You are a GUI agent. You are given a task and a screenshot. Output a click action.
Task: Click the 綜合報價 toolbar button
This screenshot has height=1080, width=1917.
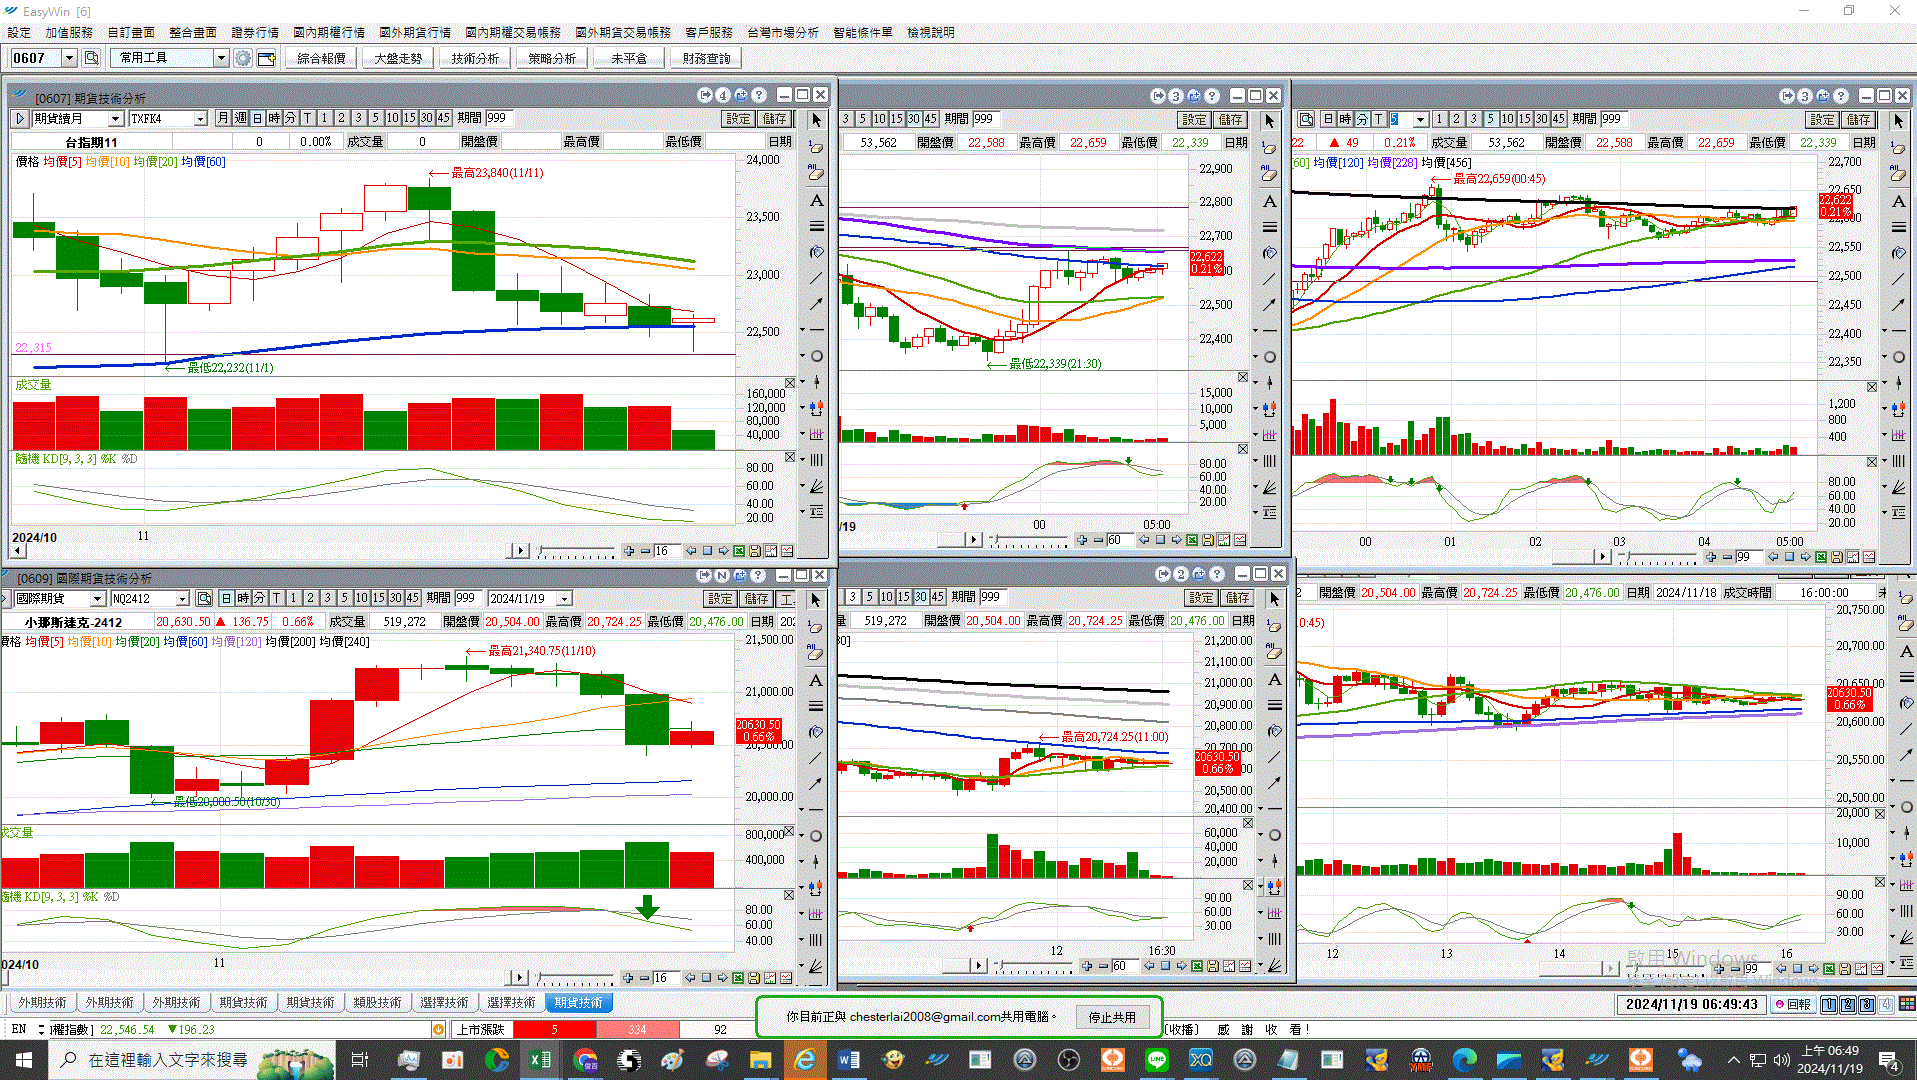(x=321, y=58)
